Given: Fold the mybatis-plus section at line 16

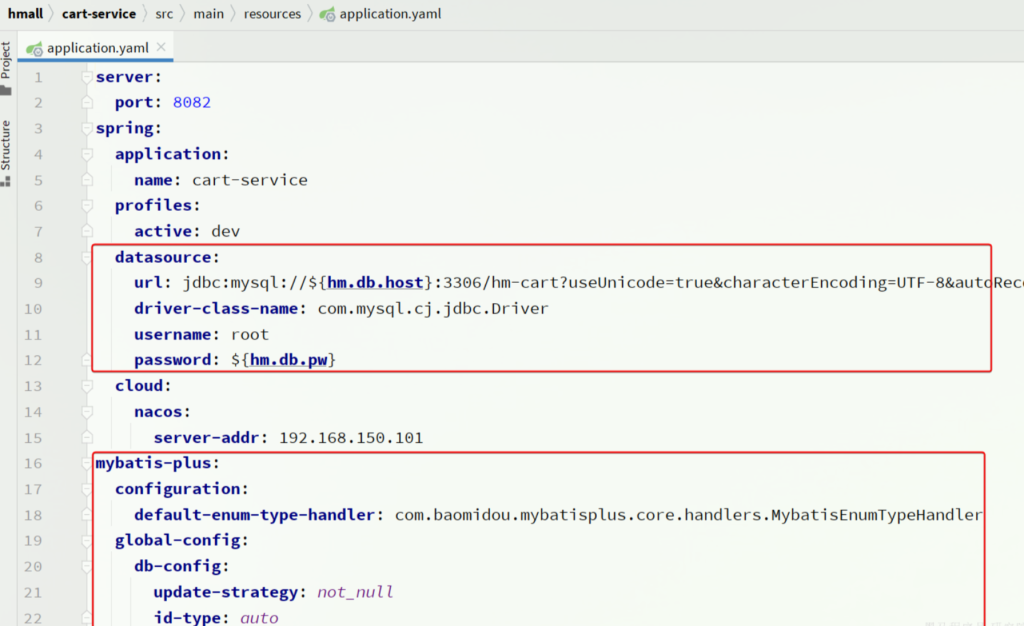Looking at the screenshot, I should (x=88, y=463).
